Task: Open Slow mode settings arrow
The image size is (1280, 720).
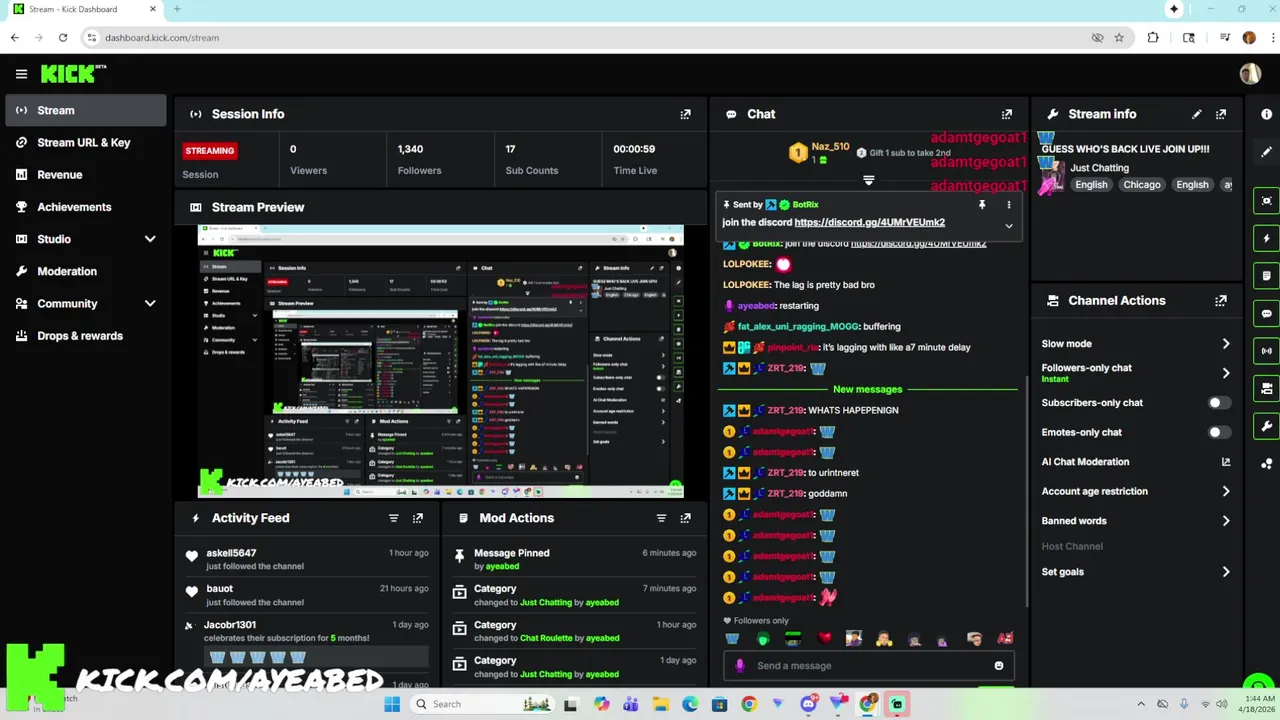Action: [x=1226, y=344]
